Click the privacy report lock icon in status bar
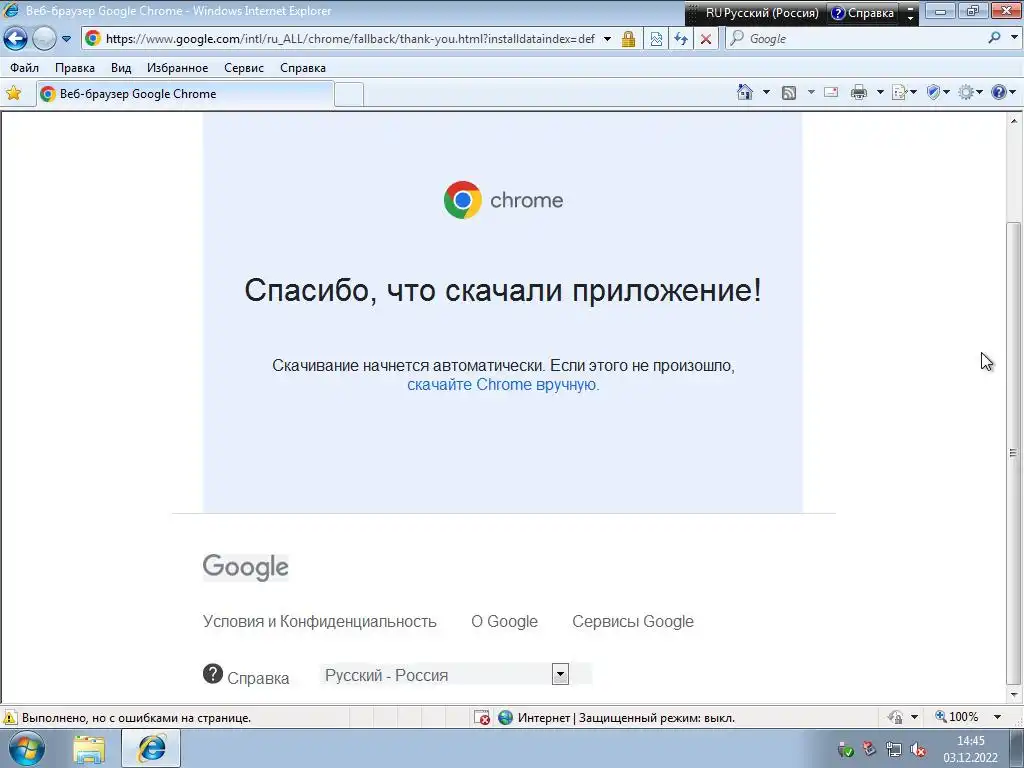The height and width of the screenshot is (768, 1024). [x=895, y=717]
